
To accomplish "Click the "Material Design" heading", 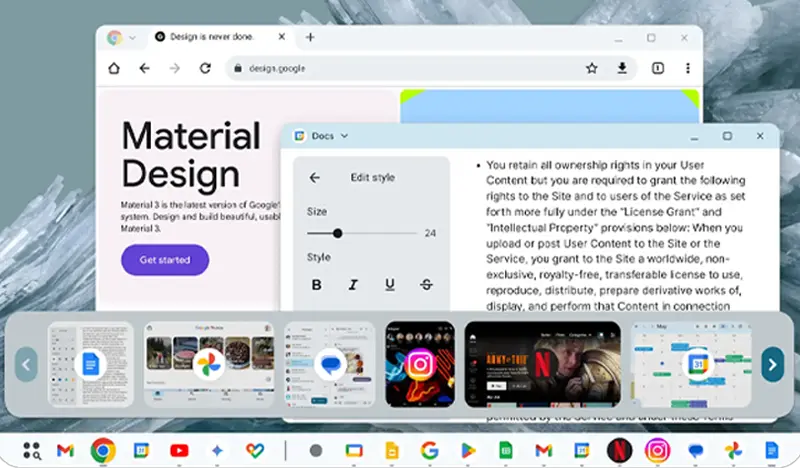I will 191,155.
